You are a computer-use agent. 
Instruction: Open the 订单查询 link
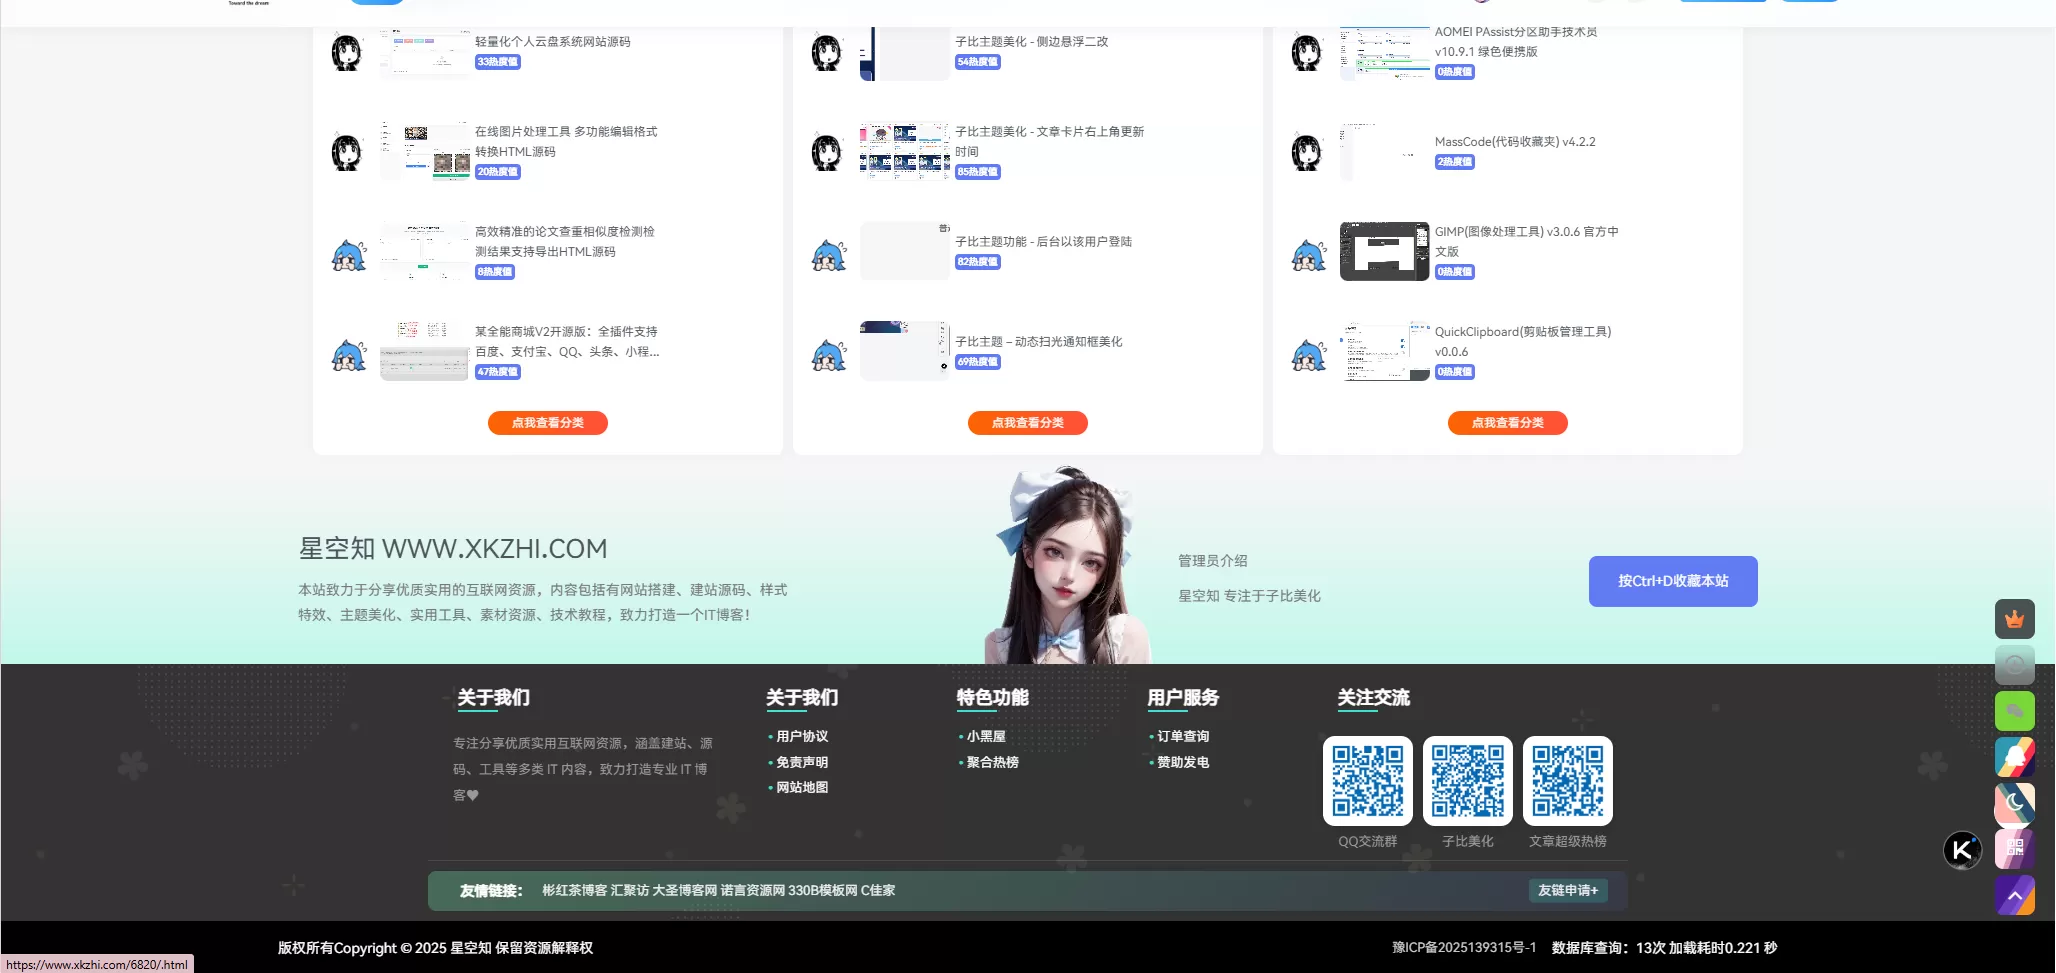point(1185,735)
